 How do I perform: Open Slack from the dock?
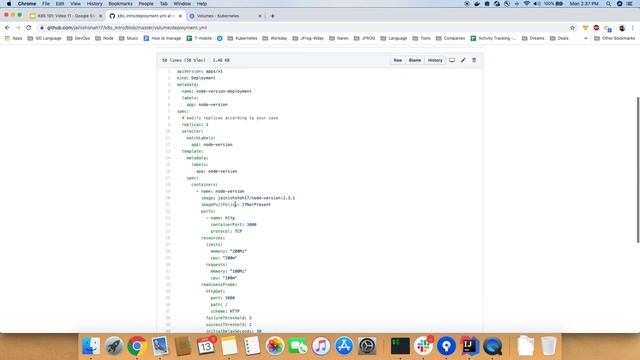coord(423,346)
